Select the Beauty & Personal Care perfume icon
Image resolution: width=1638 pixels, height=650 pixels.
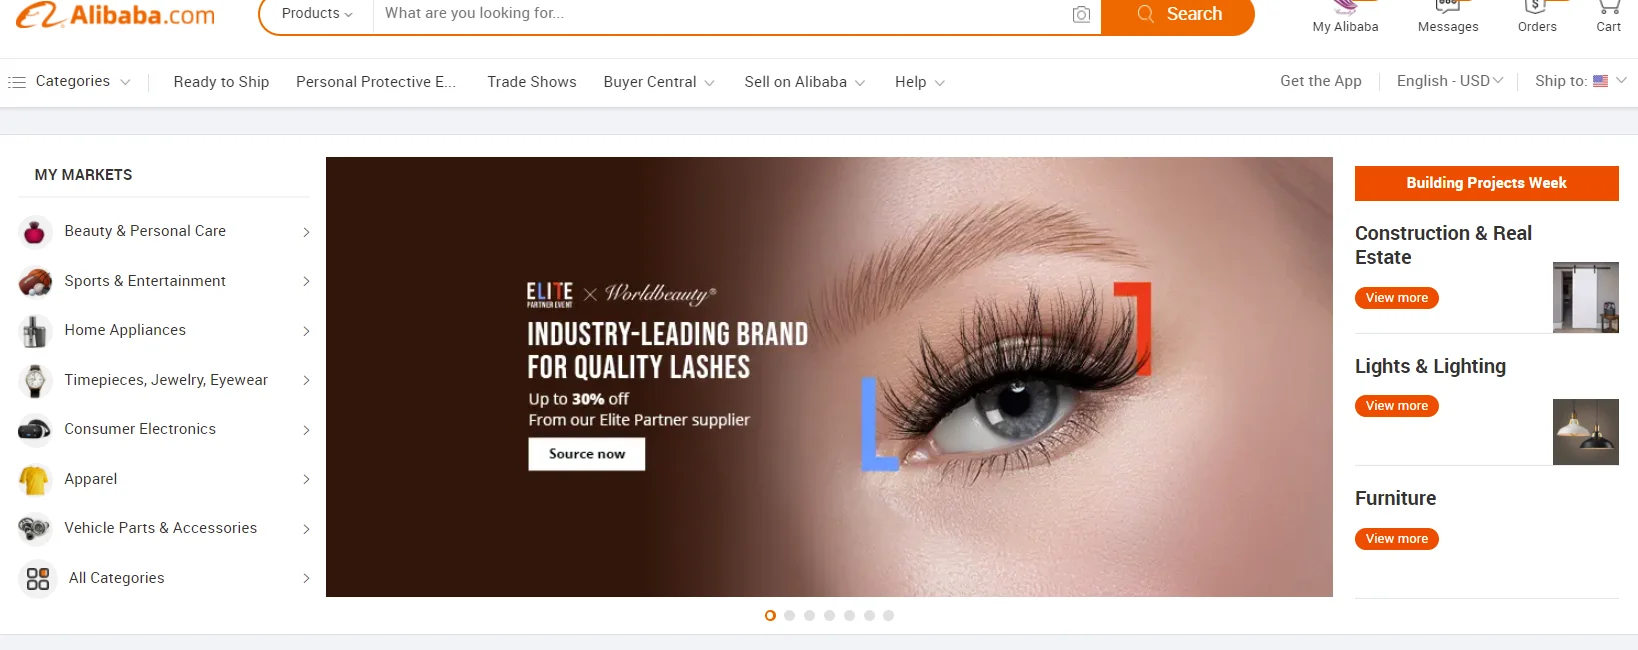coord(35,232)
